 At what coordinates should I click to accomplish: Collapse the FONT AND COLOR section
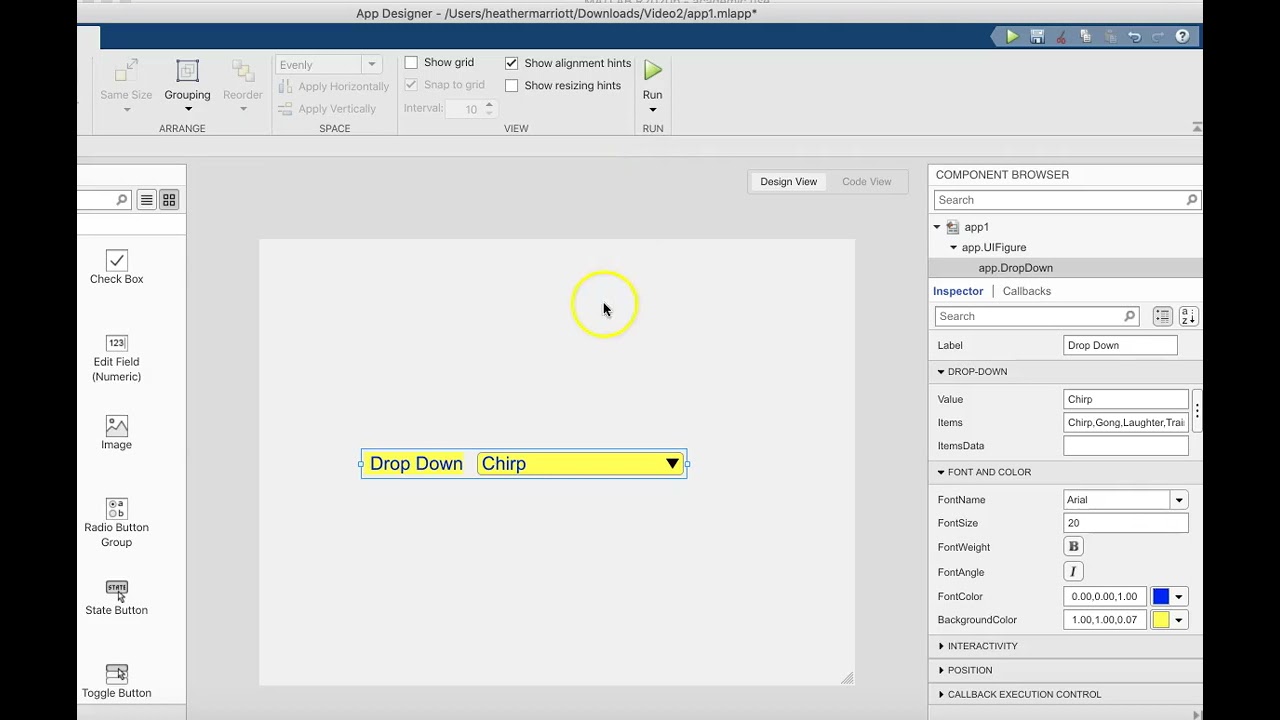click(941, 472)
